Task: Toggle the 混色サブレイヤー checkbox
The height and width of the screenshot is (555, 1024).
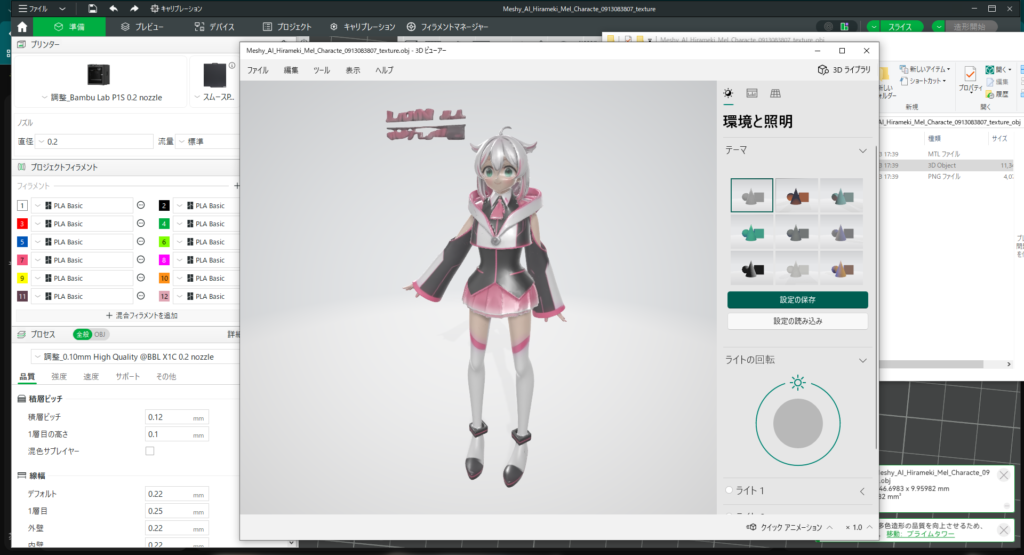Action: pos(150,451)
